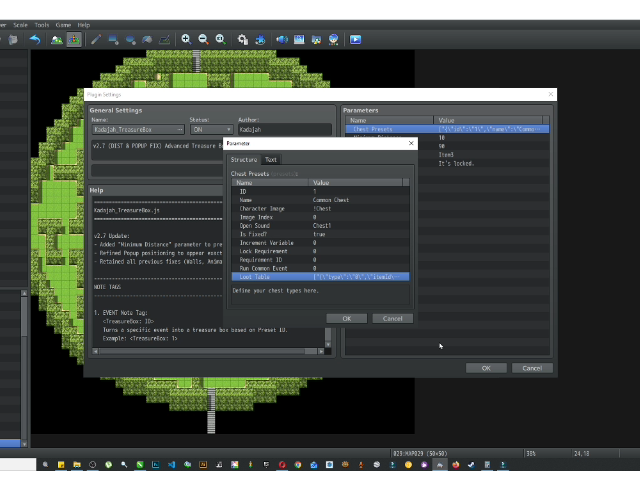Select the Rectangle drawing tool
The image size is (640, 480).
coord(113,40)
